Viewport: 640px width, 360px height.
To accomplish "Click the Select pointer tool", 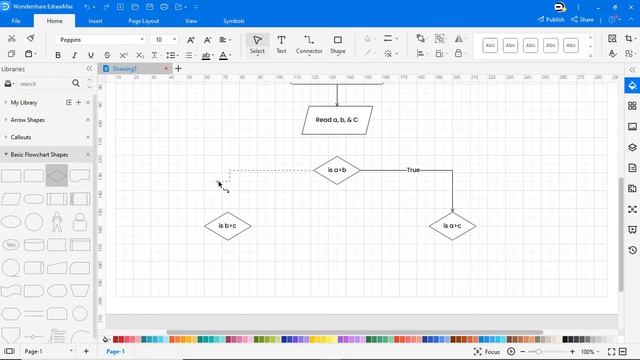I will (x=257, y=44).
